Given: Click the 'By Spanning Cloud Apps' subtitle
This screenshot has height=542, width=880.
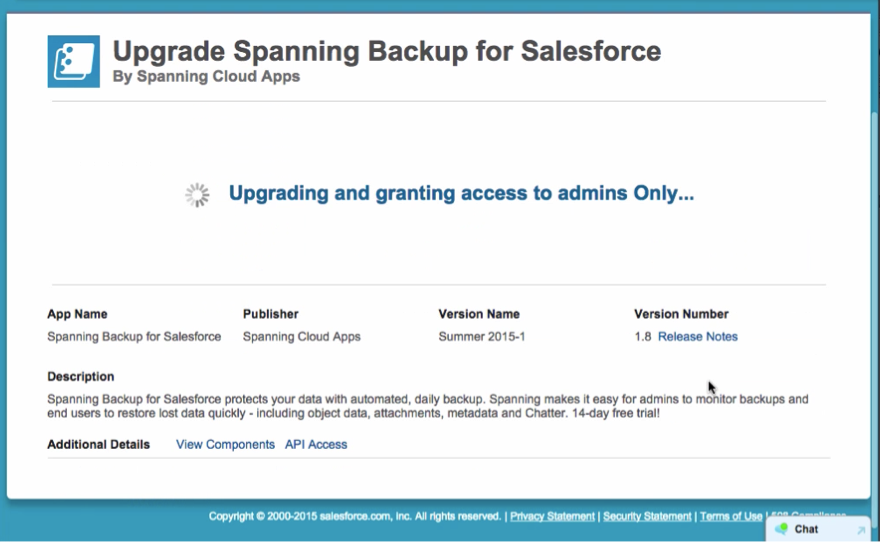Looking at the screenshot, I should [x=206, y=76].
